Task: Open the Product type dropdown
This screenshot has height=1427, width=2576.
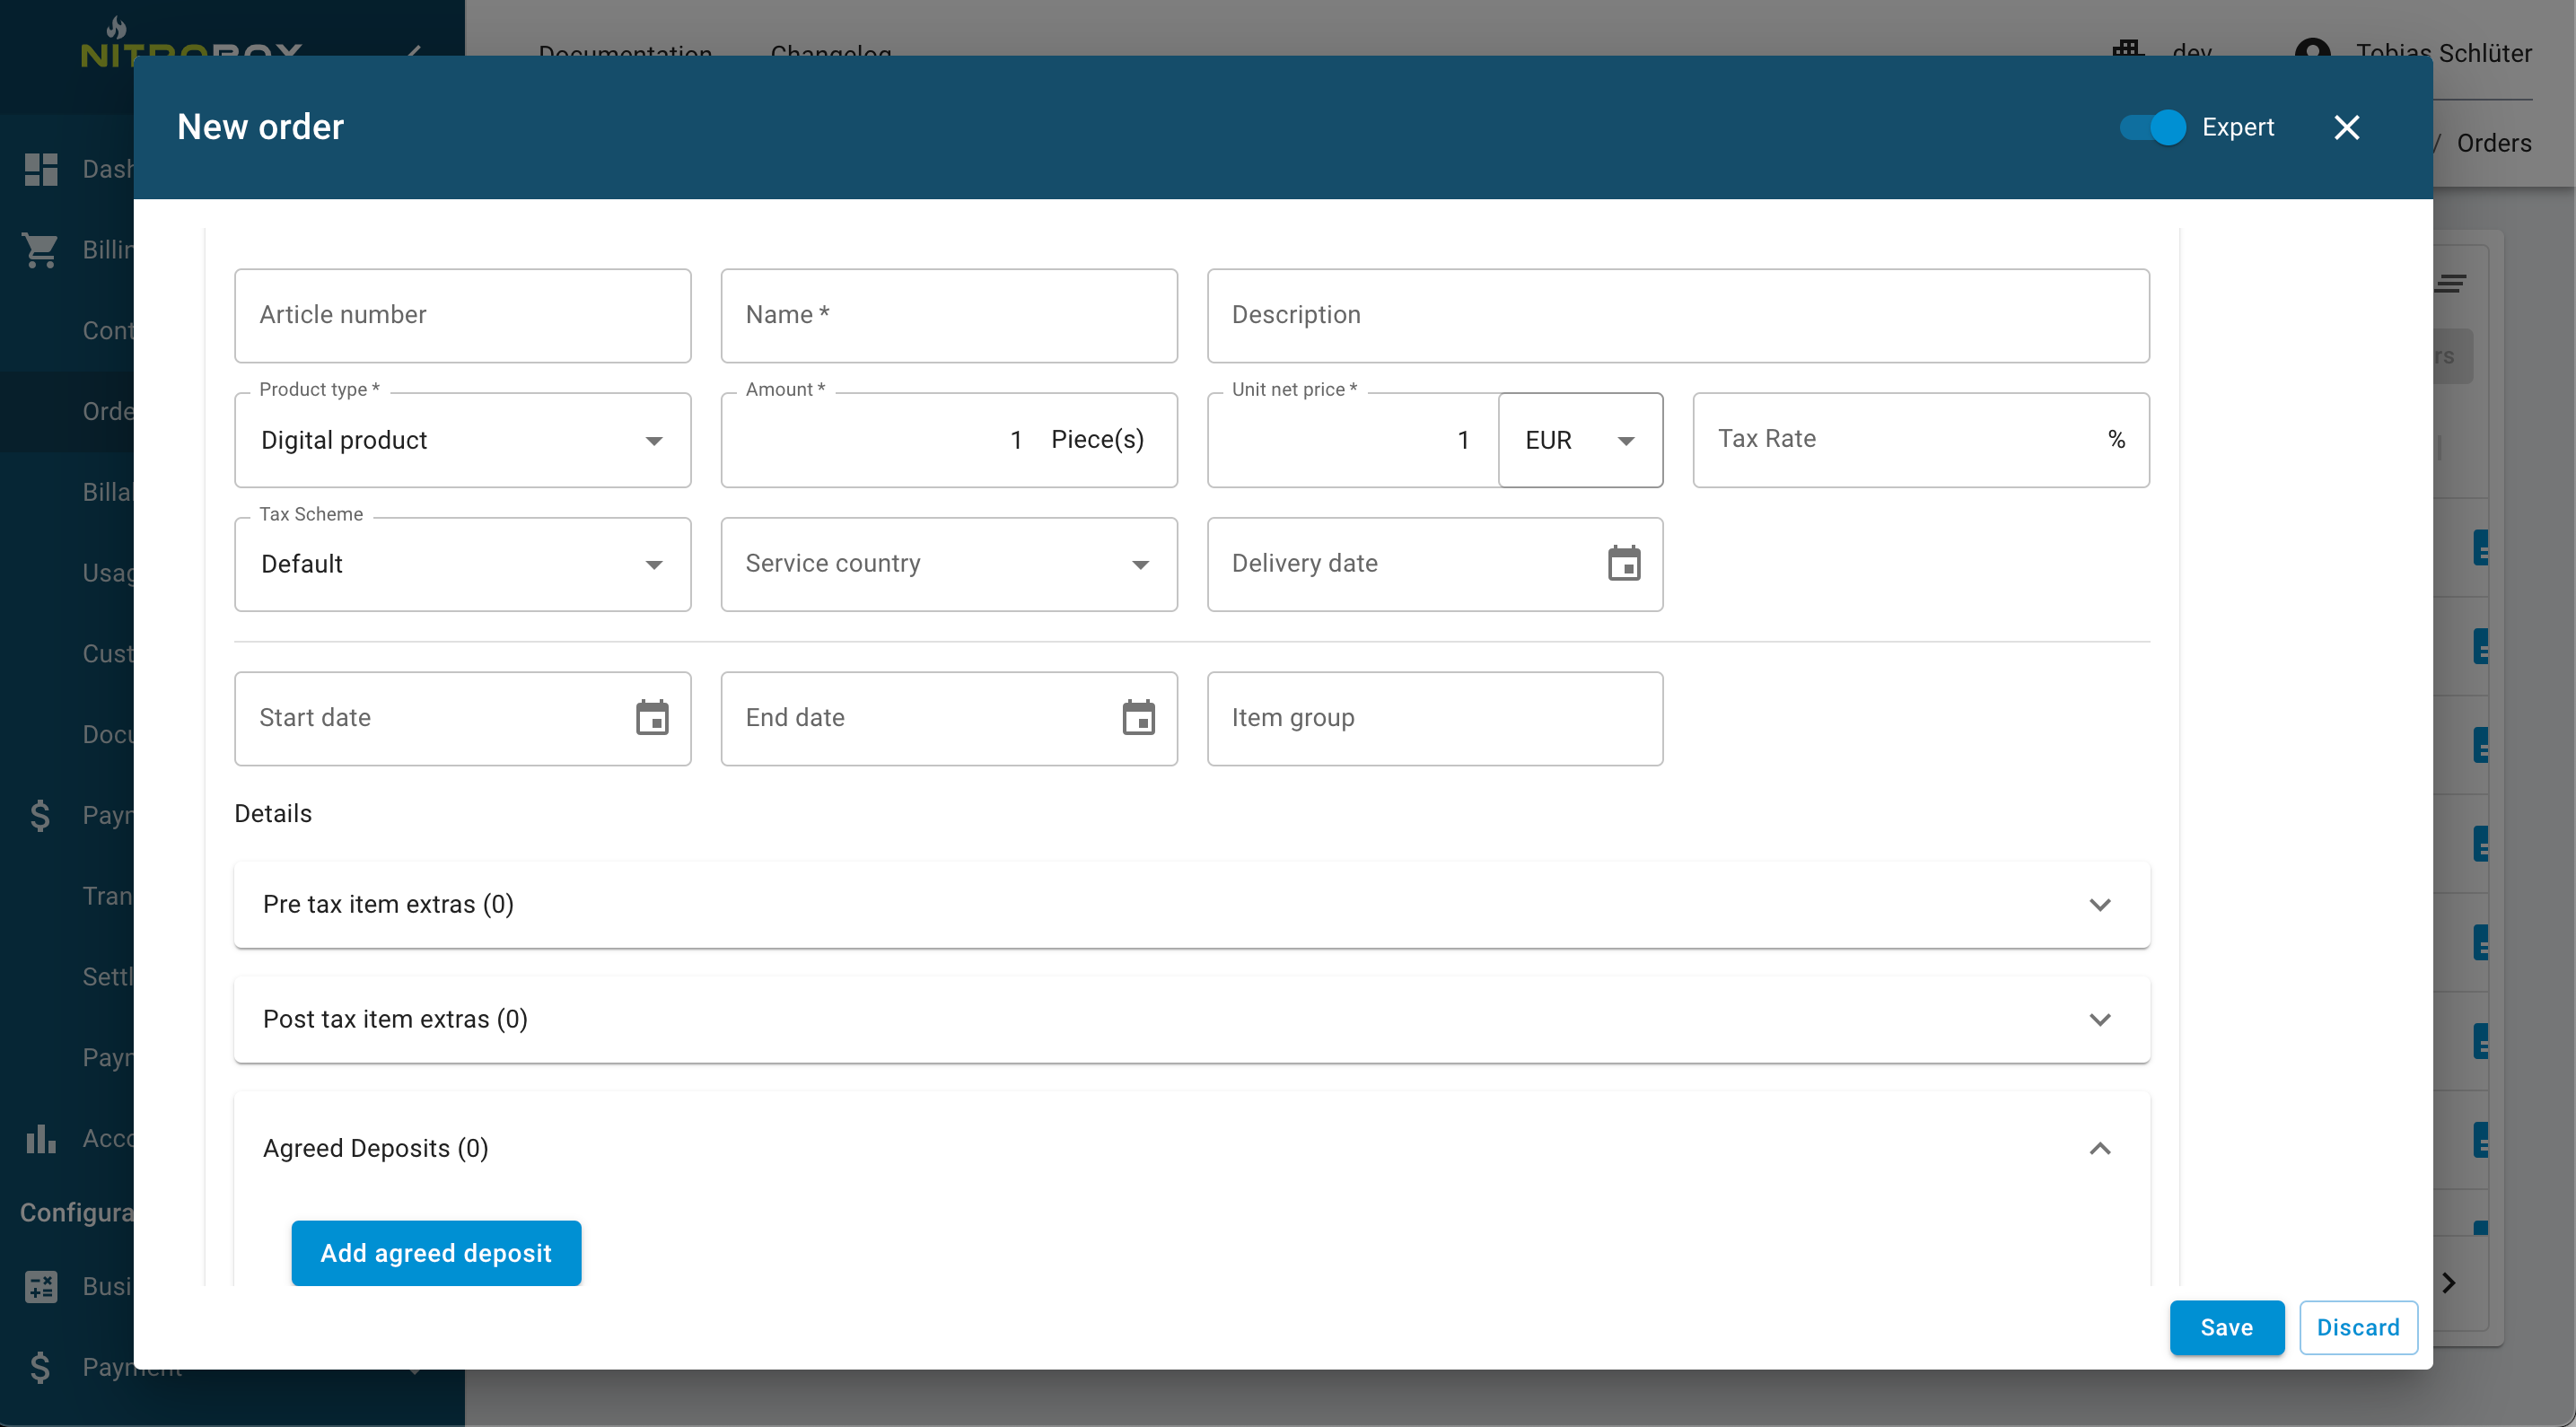Action: tap(462, 441)
